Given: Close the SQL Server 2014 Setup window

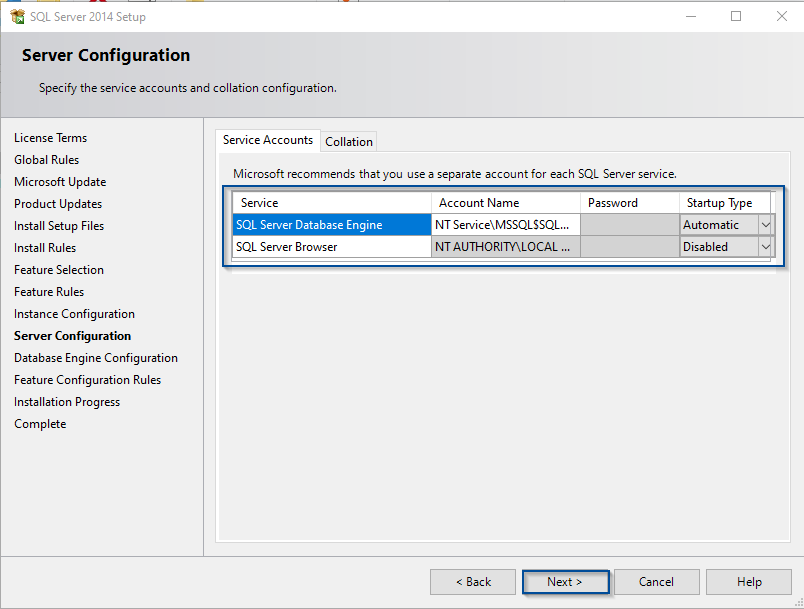Looking at the screenshot, I should (781, 16).
